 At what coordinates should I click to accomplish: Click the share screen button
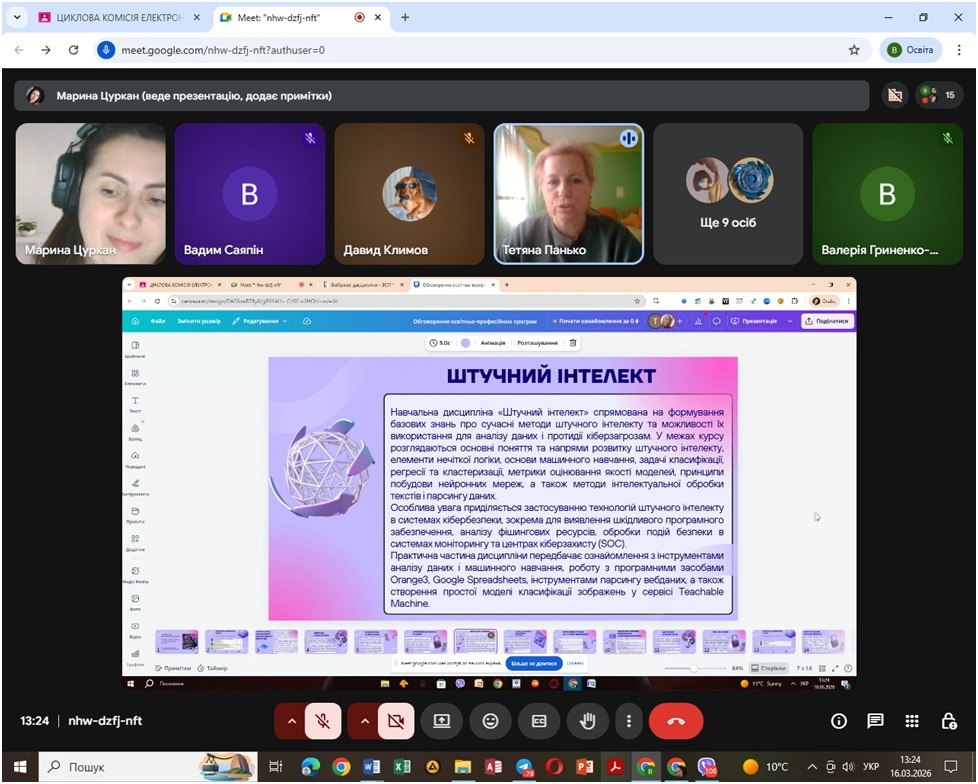coord(441,720)
